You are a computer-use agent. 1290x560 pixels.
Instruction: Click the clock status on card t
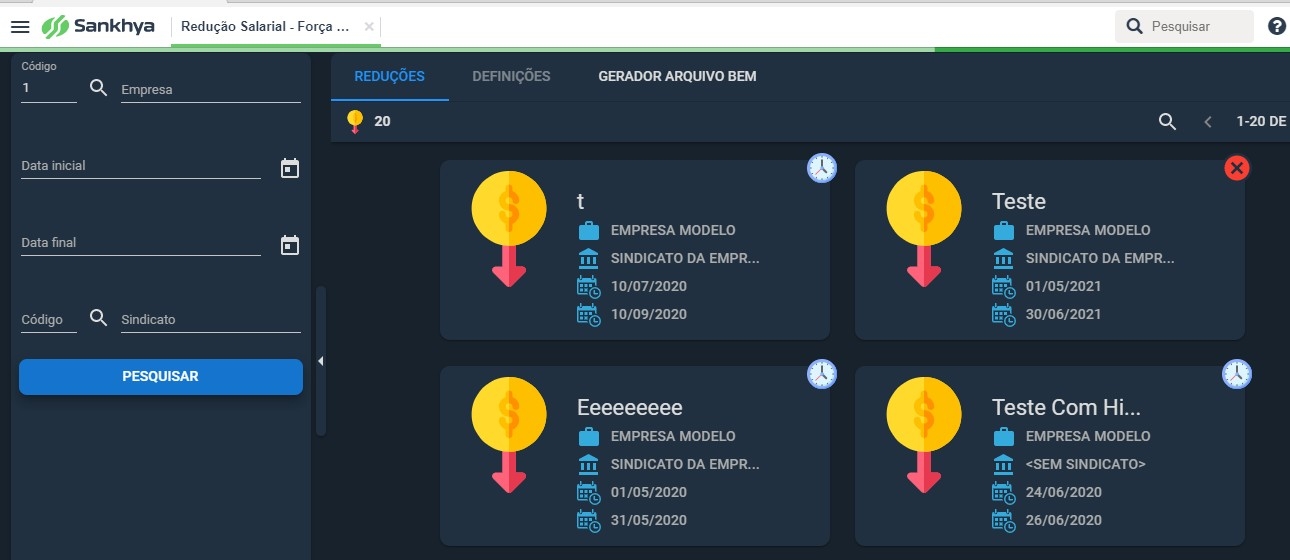pos(822,168)
